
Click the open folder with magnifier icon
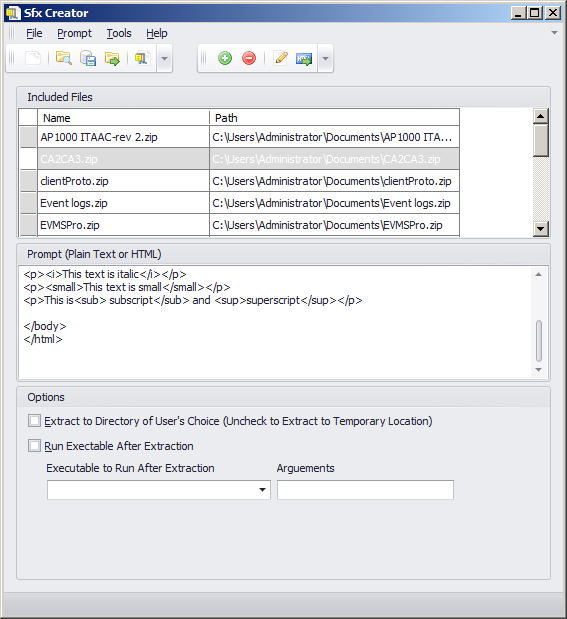pos(64,58)
